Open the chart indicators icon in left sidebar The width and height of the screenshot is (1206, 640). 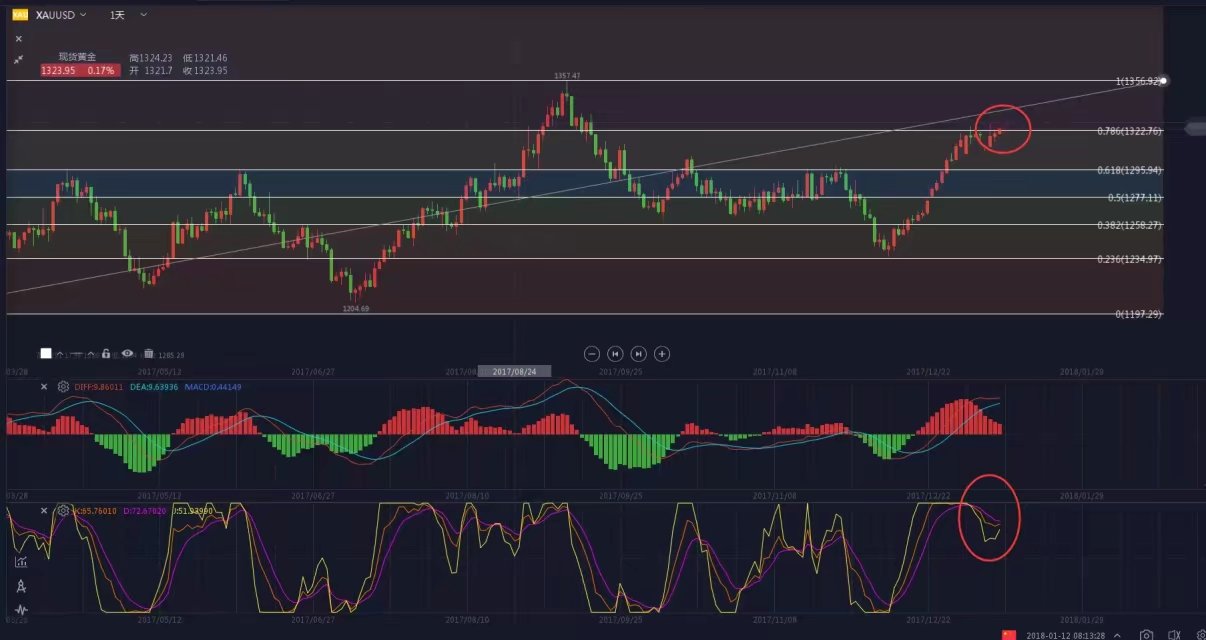[21, 561]
